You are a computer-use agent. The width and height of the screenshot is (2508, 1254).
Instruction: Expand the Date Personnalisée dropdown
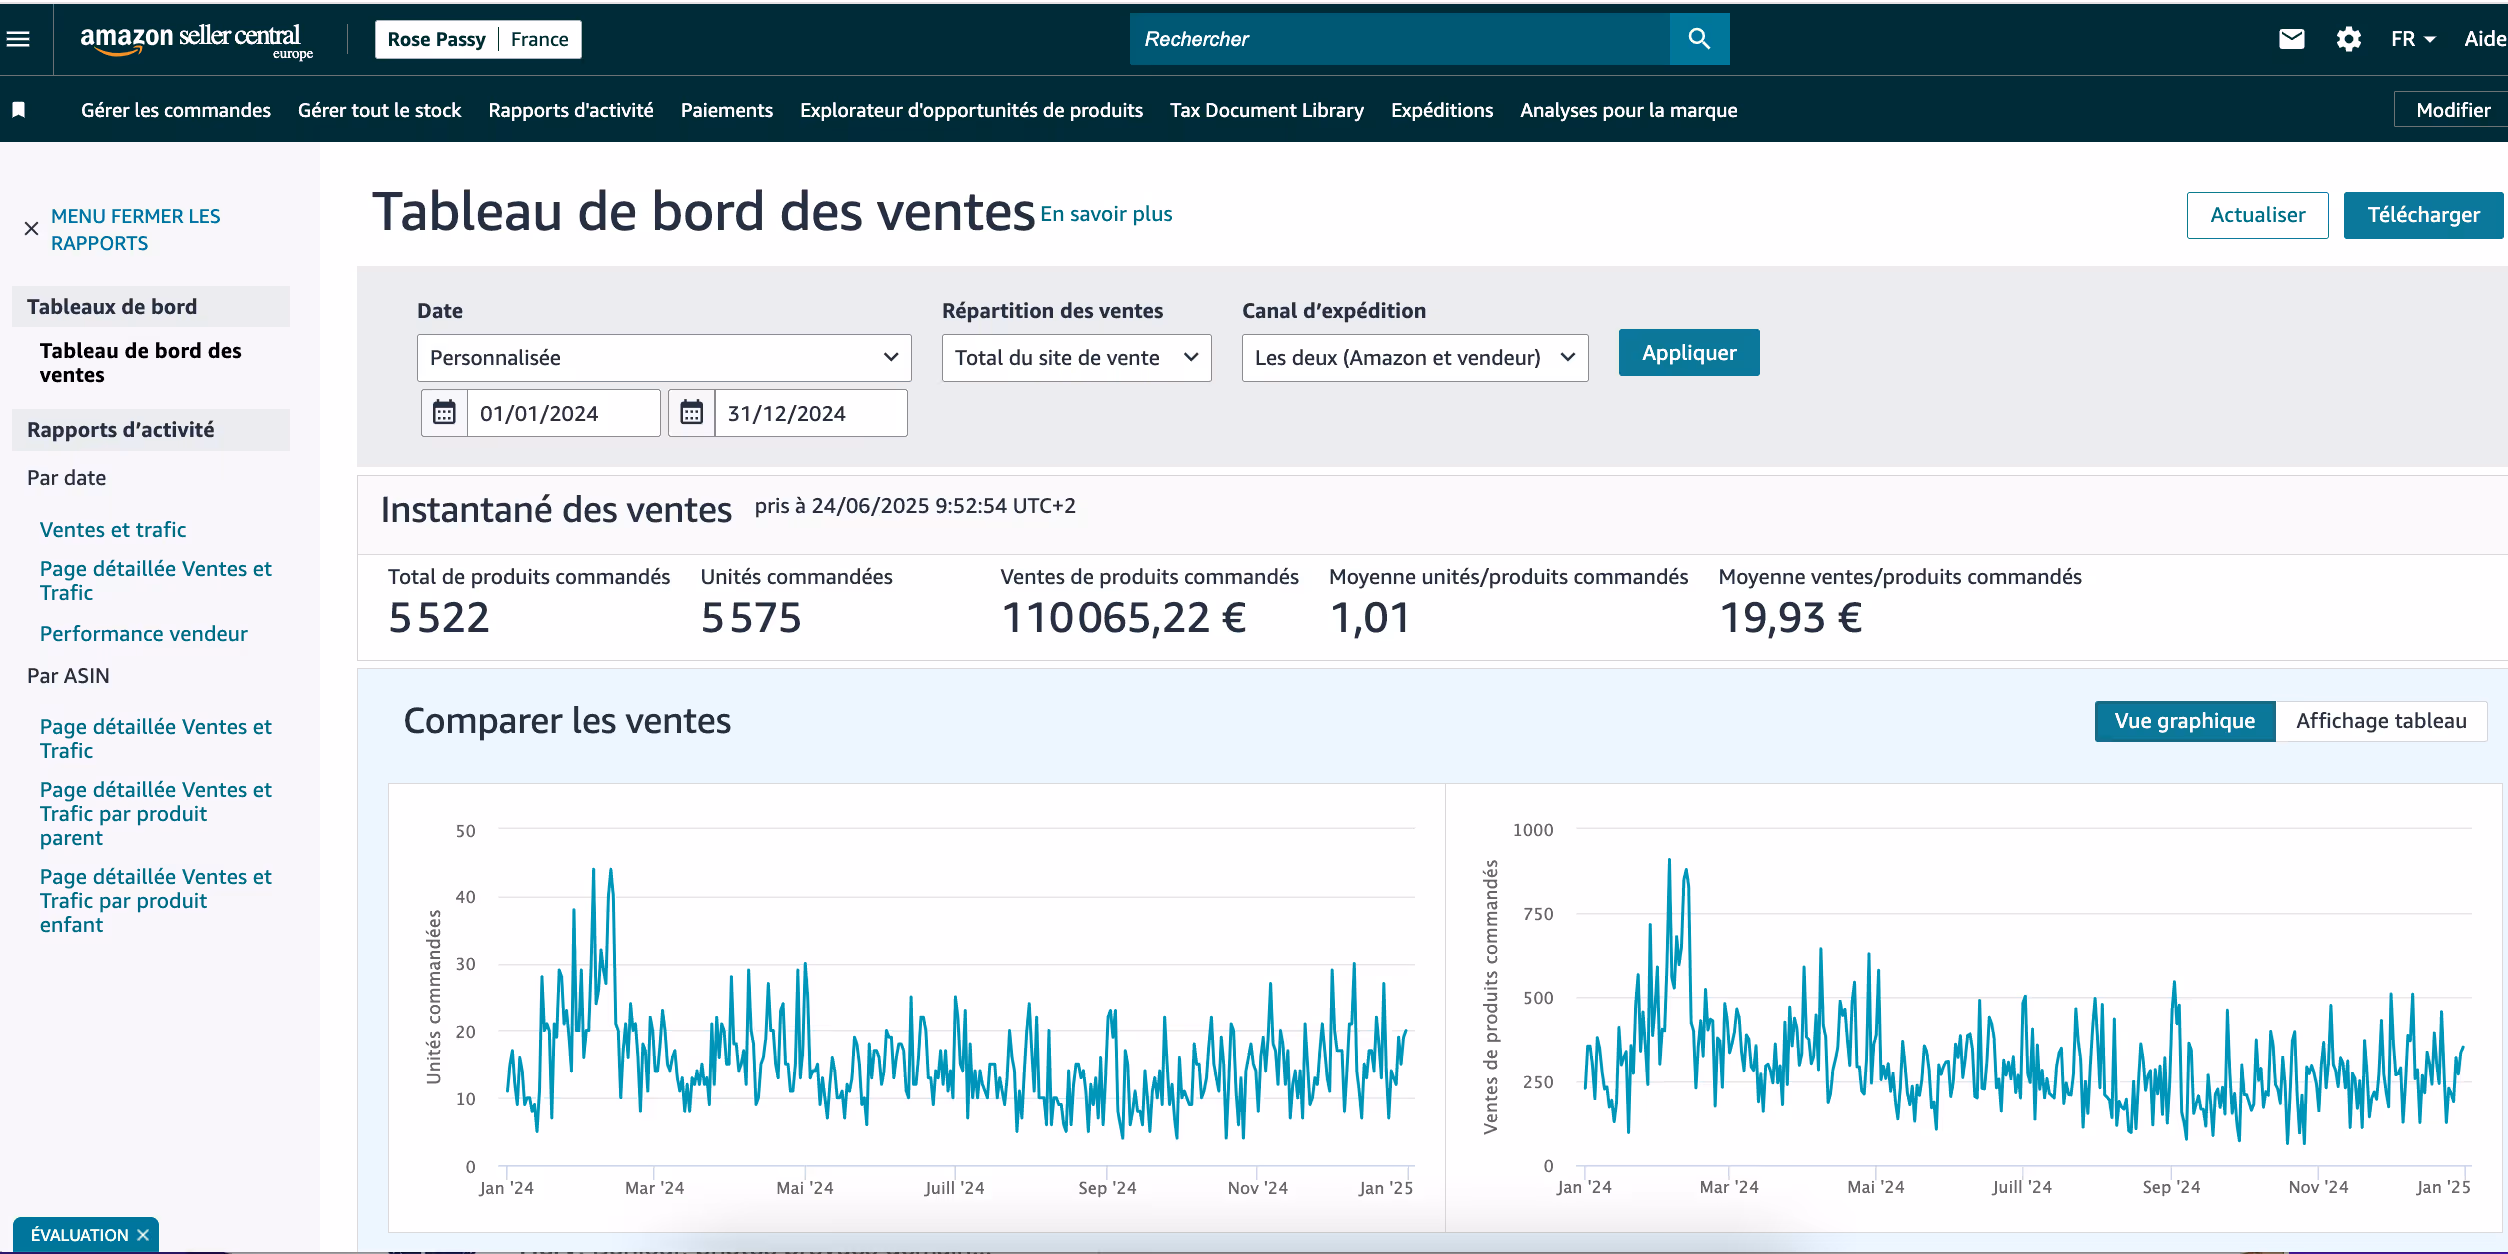[x=663, y=357]
